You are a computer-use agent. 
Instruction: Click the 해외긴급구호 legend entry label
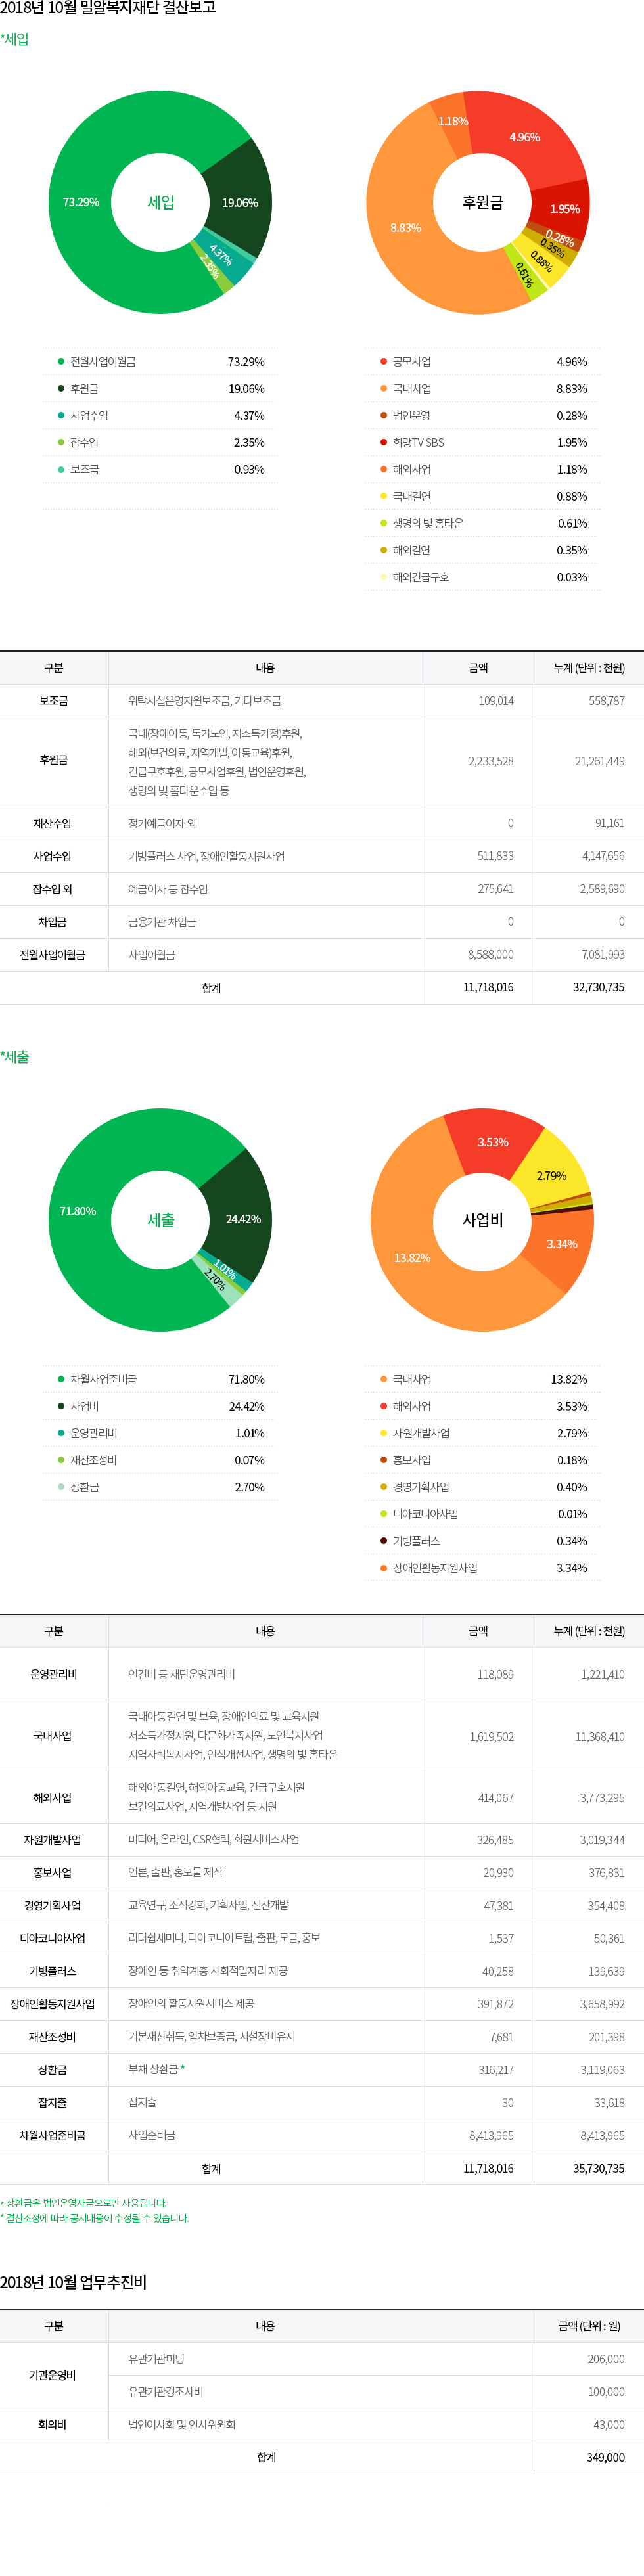pos(420,578)
